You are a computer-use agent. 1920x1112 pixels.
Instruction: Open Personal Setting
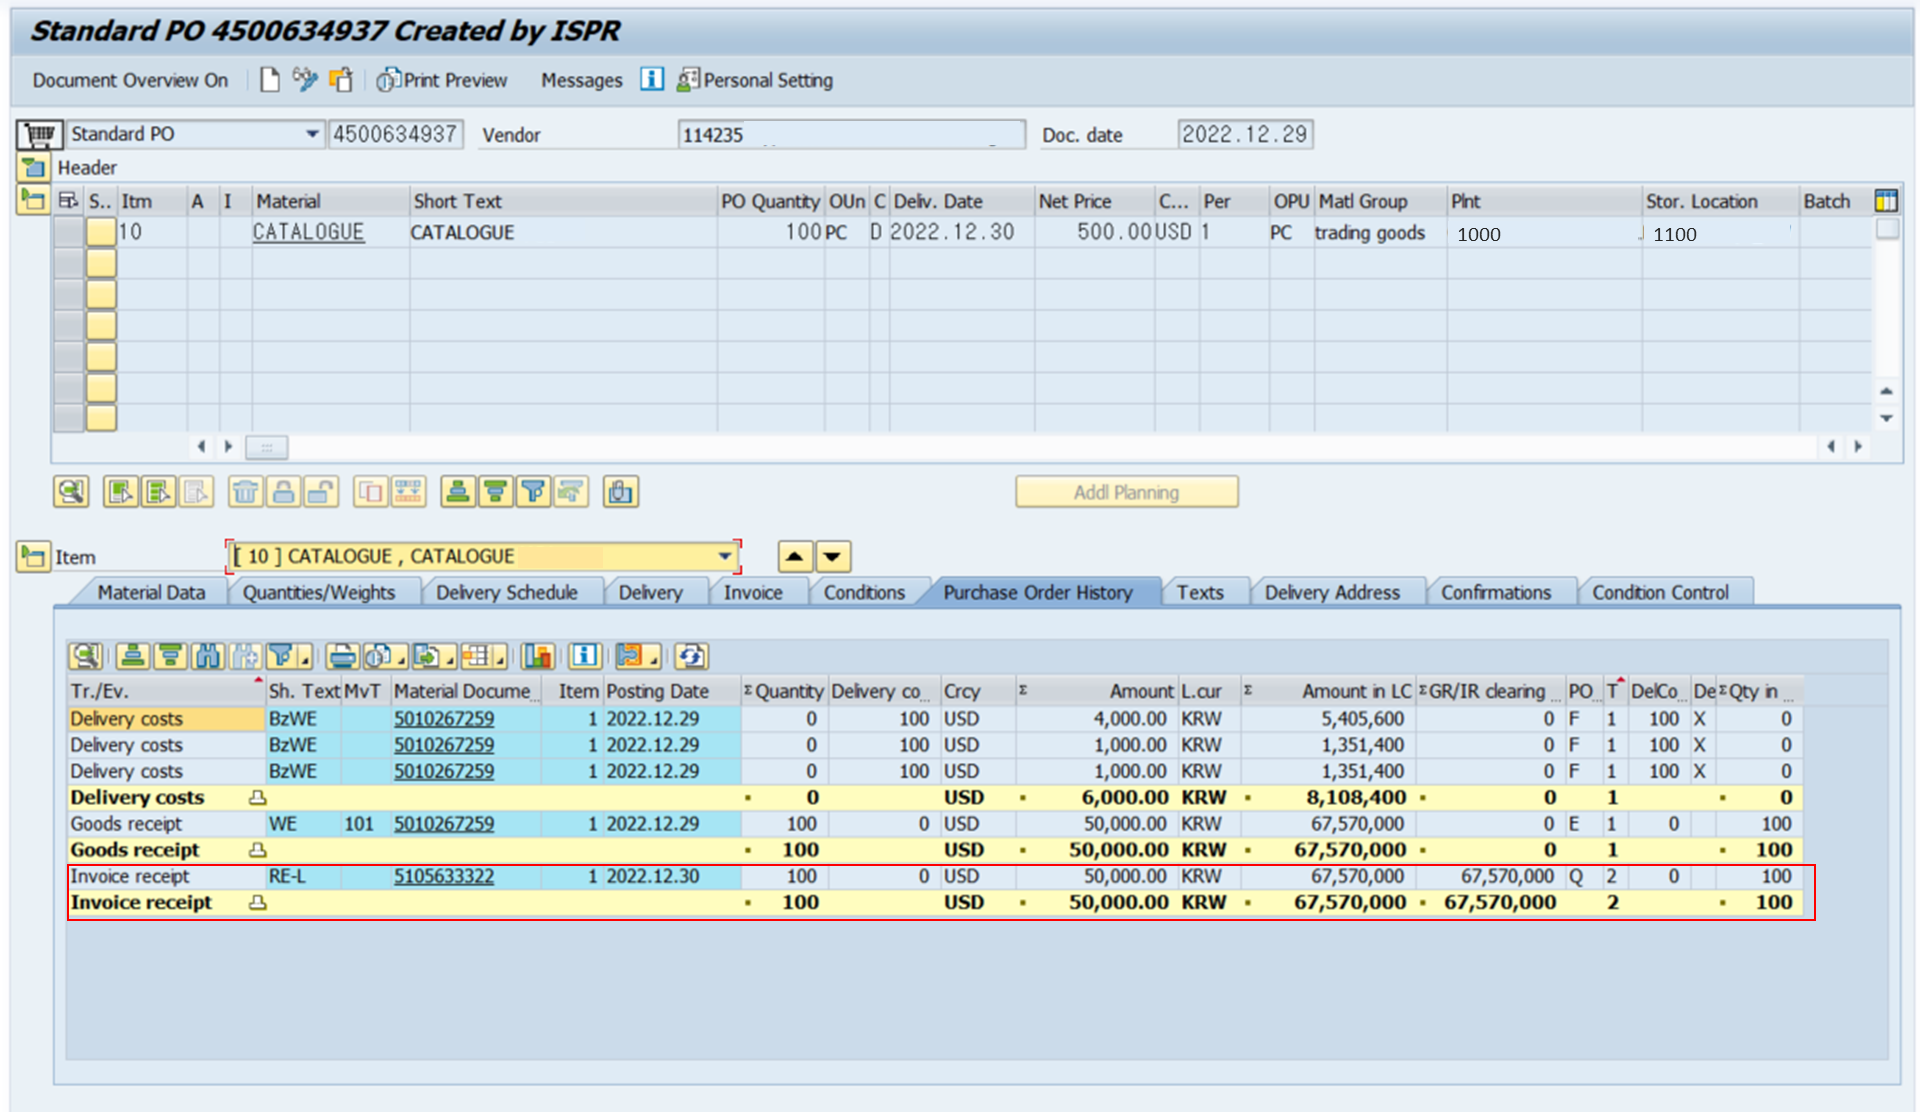pyautogui.click(x=754, y=80)
